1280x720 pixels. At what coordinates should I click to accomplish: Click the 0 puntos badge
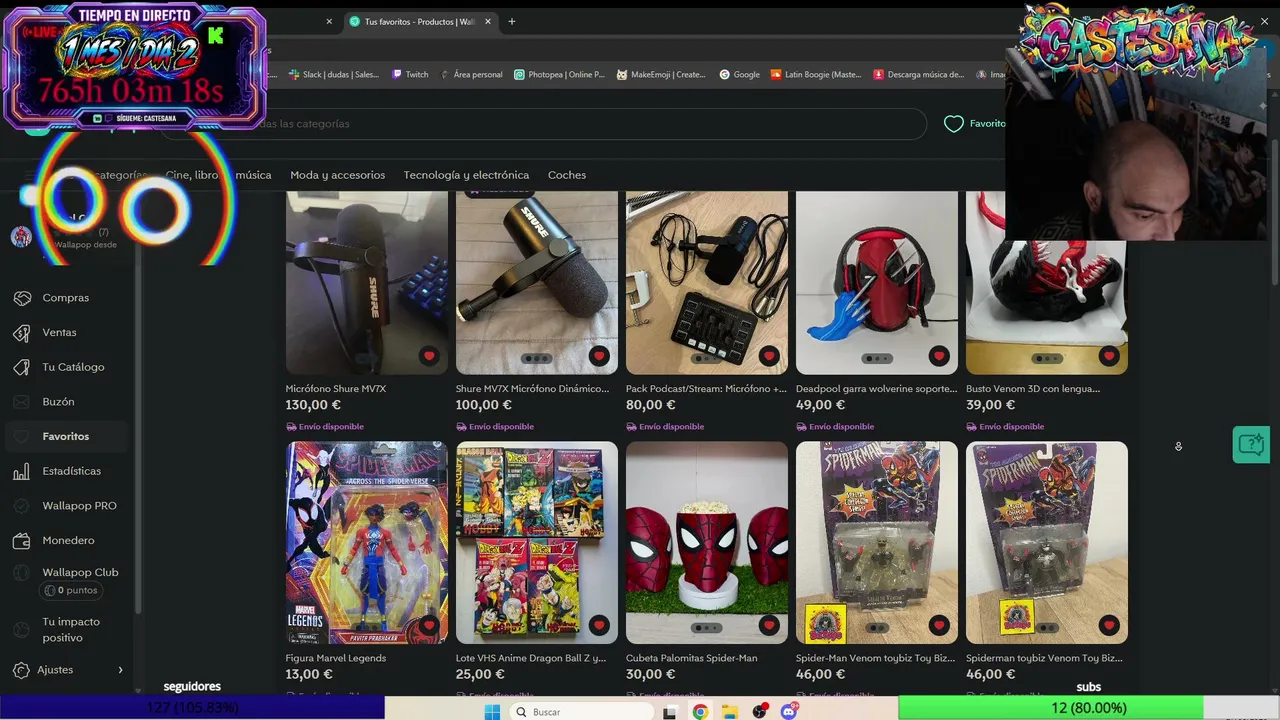tap(71, 591)
